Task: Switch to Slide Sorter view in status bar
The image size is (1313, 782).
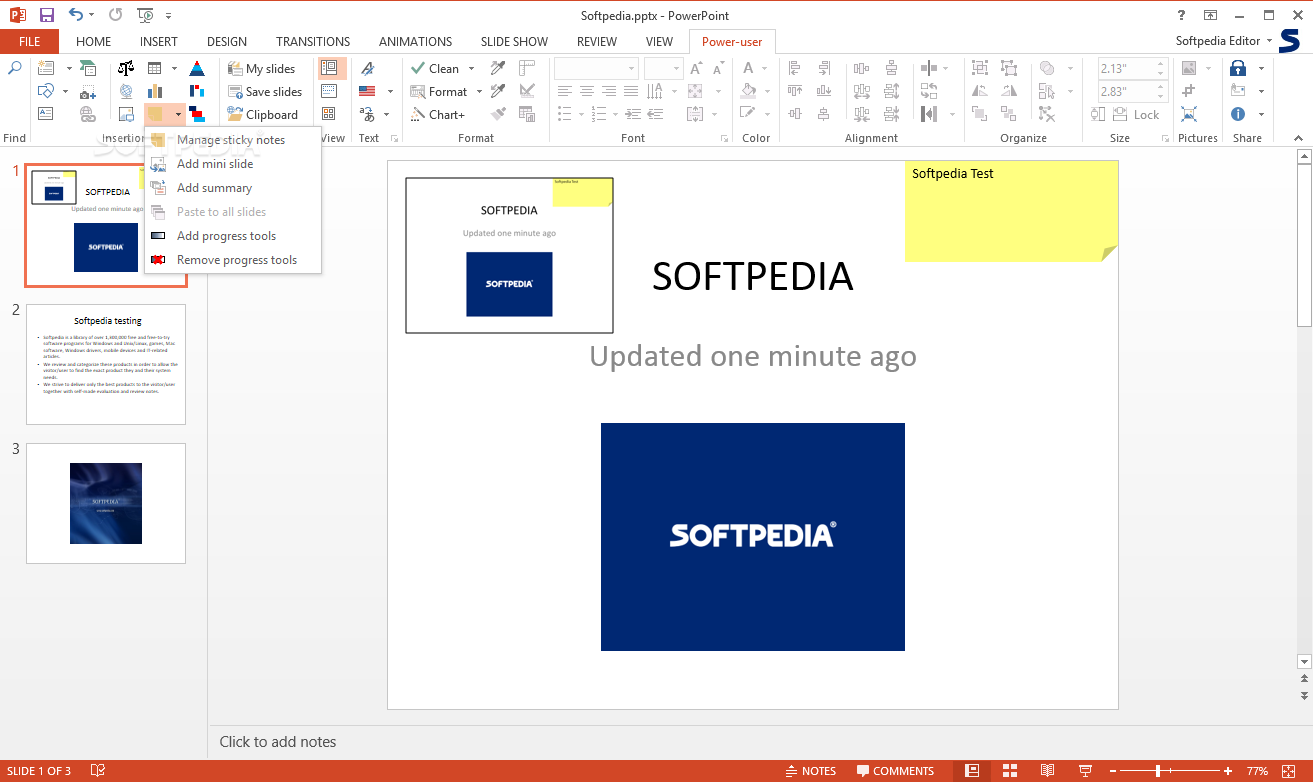Action: coord(1009,771)
